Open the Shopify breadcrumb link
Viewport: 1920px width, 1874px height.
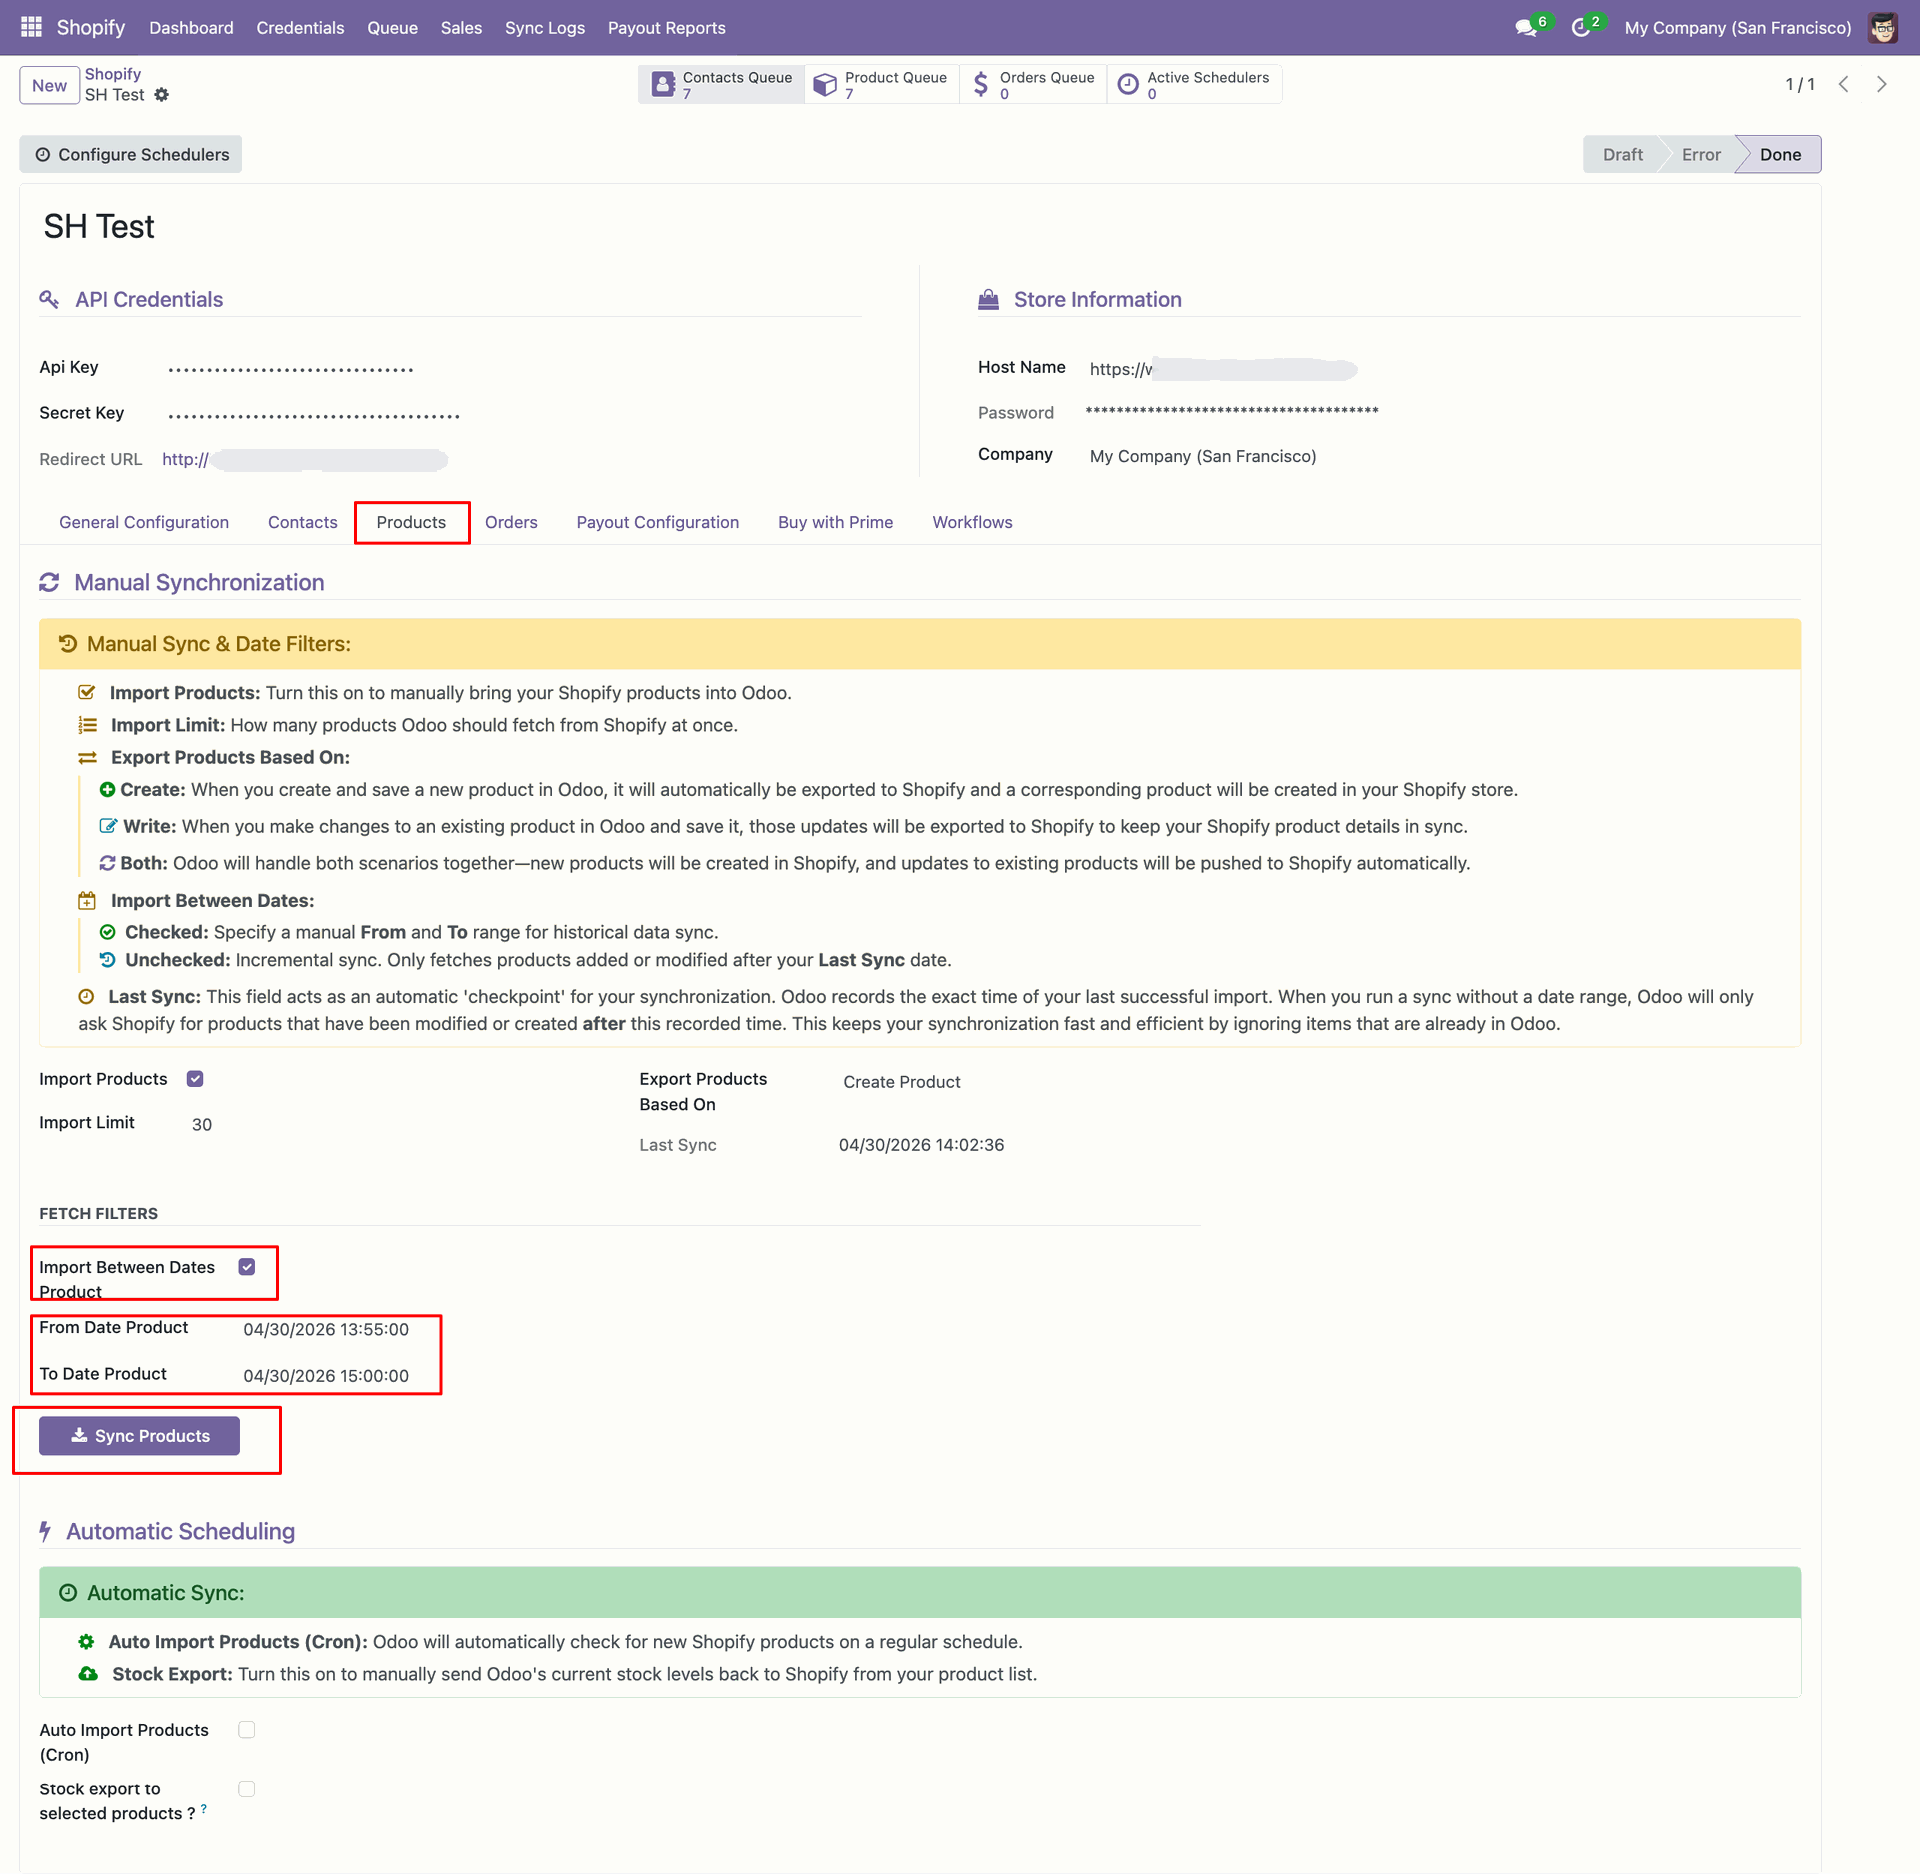pos(113,74)
